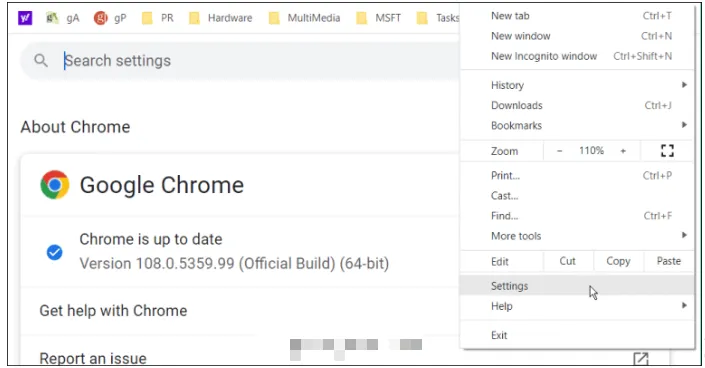Click Cut in the Edit row

pyautogui.click(x=568, y=261)
